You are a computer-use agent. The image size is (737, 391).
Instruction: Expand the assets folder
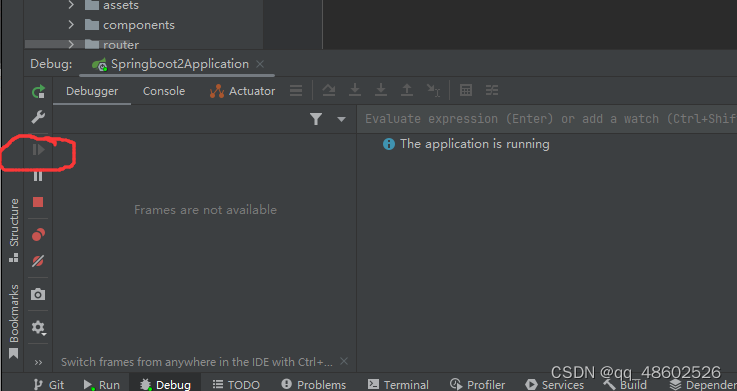point(71,5)
